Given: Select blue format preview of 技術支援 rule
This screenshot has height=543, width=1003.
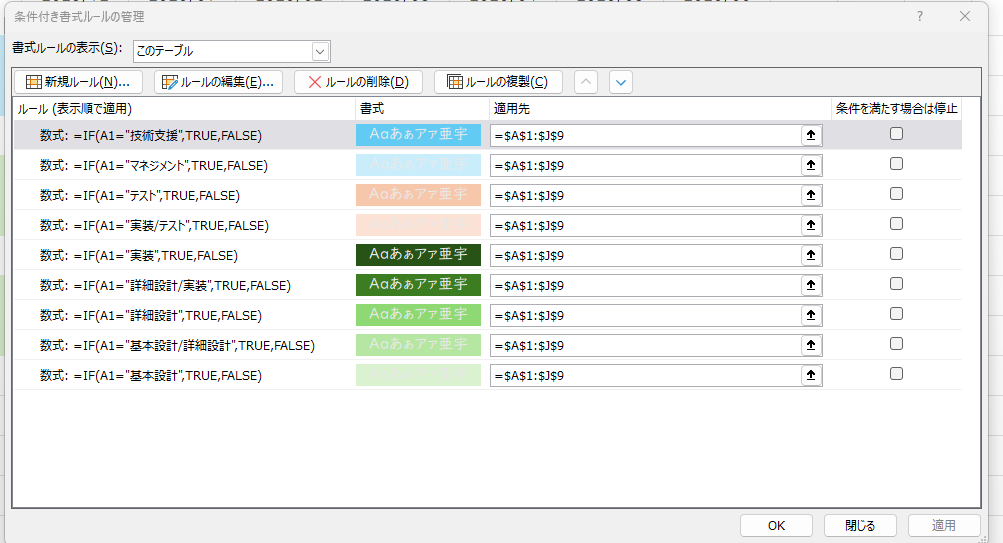Looking at the screenshot, I should [418, 135].
